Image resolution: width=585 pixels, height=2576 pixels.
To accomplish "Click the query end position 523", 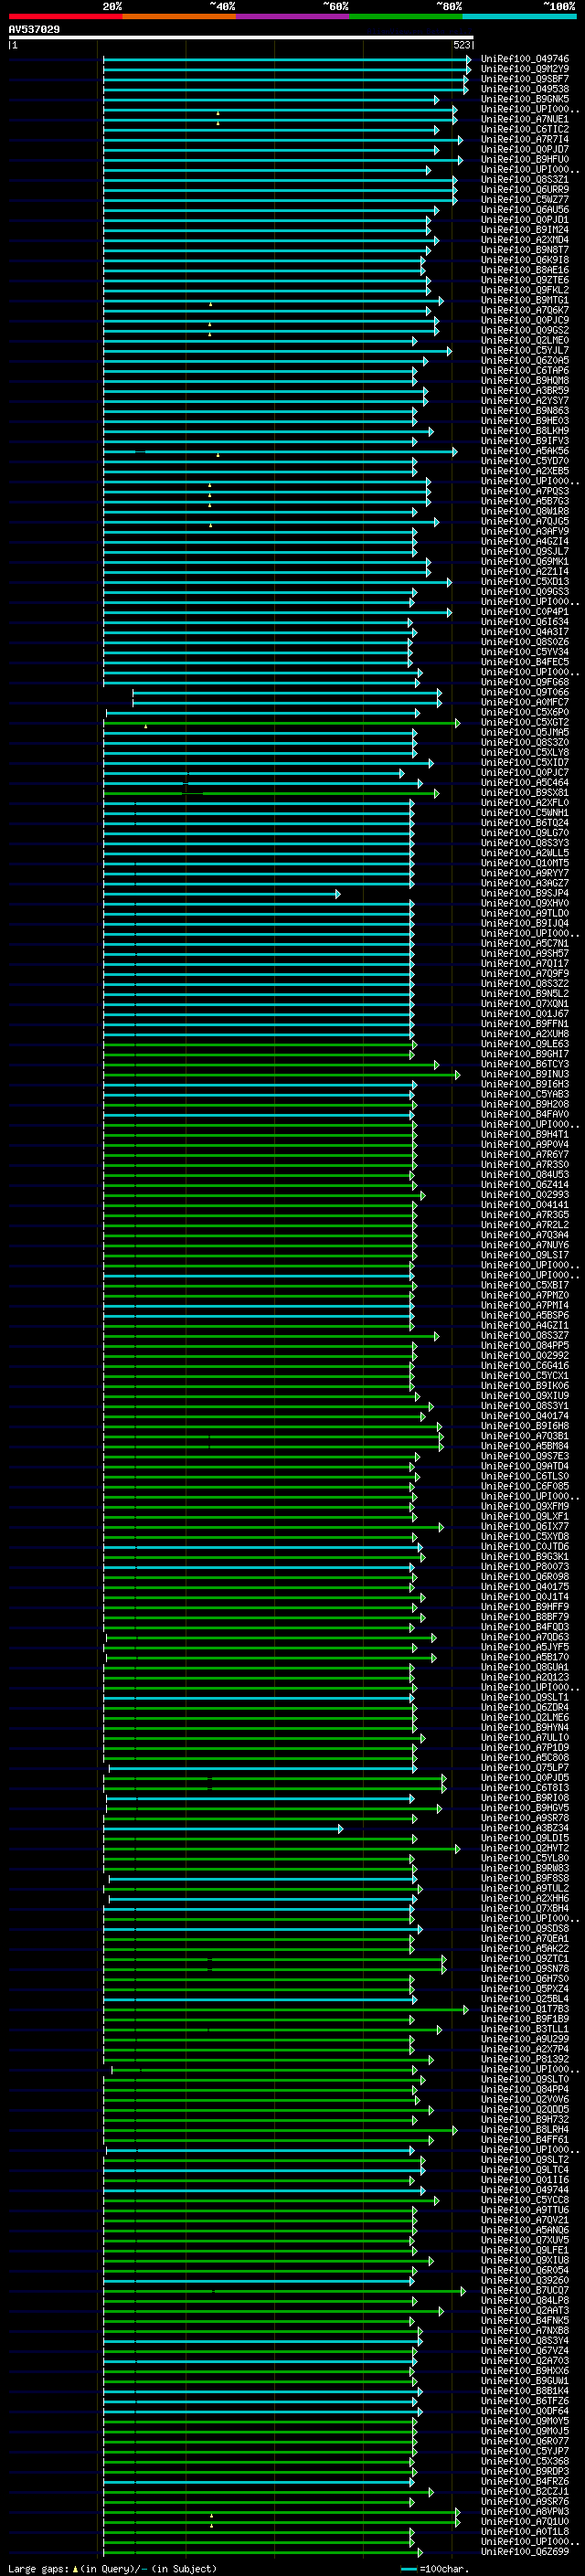I will [x=462, y=45].
